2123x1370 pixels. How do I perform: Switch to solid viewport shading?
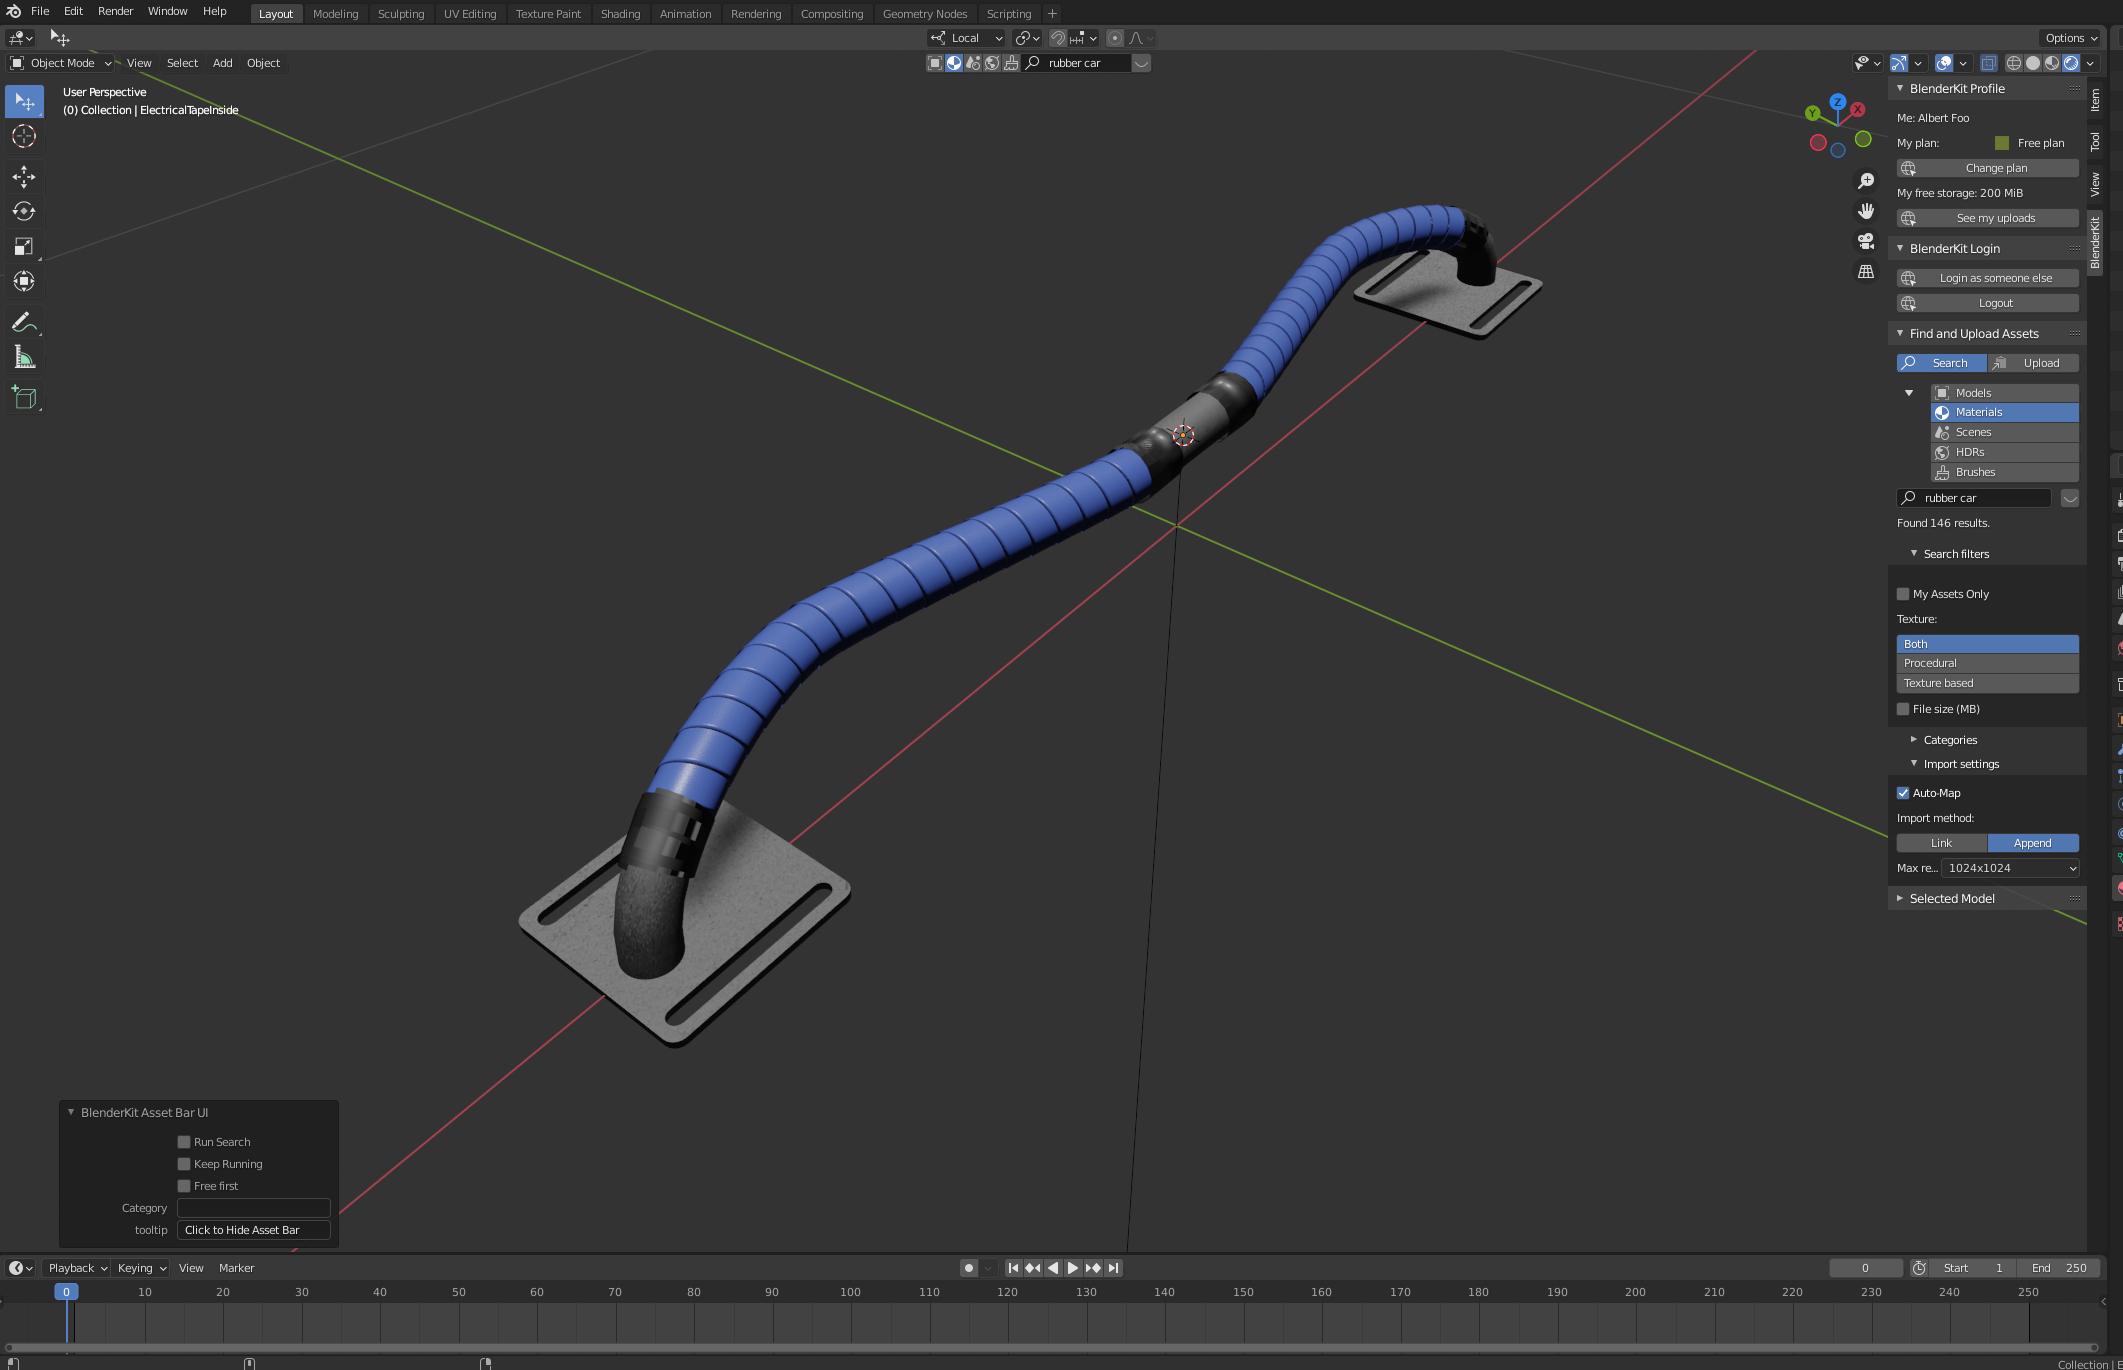(2033, 63)
